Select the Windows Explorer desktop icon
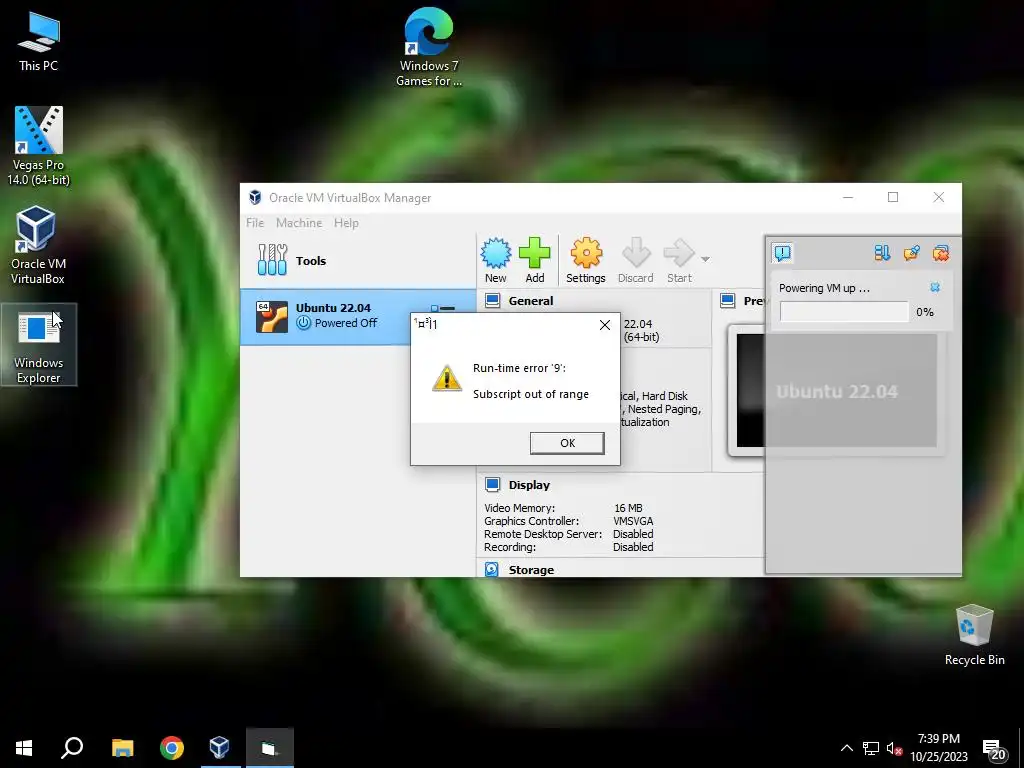The width and height of the screenshot is (1024, 768). point(39,345)
